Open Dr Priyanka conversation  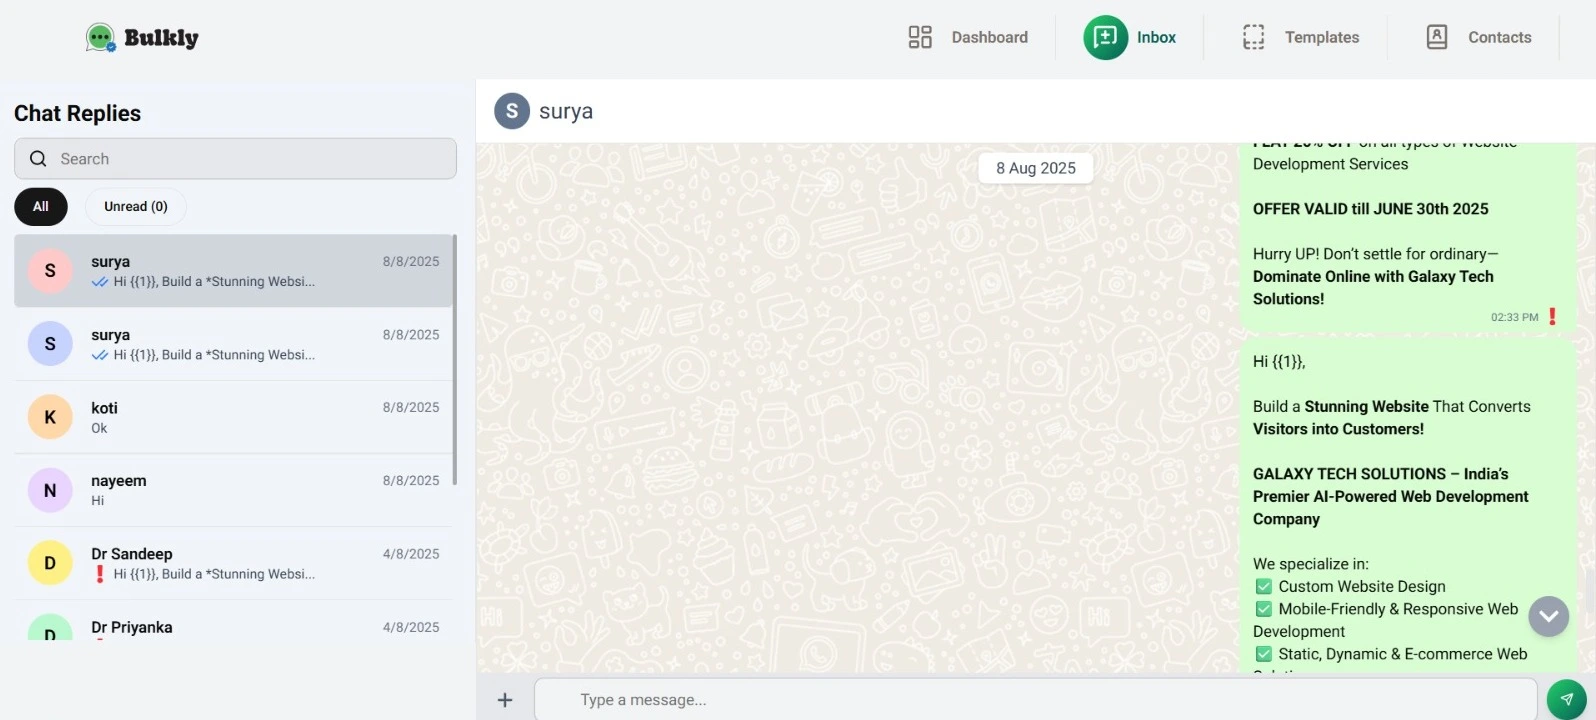click(x=233, y=622)
